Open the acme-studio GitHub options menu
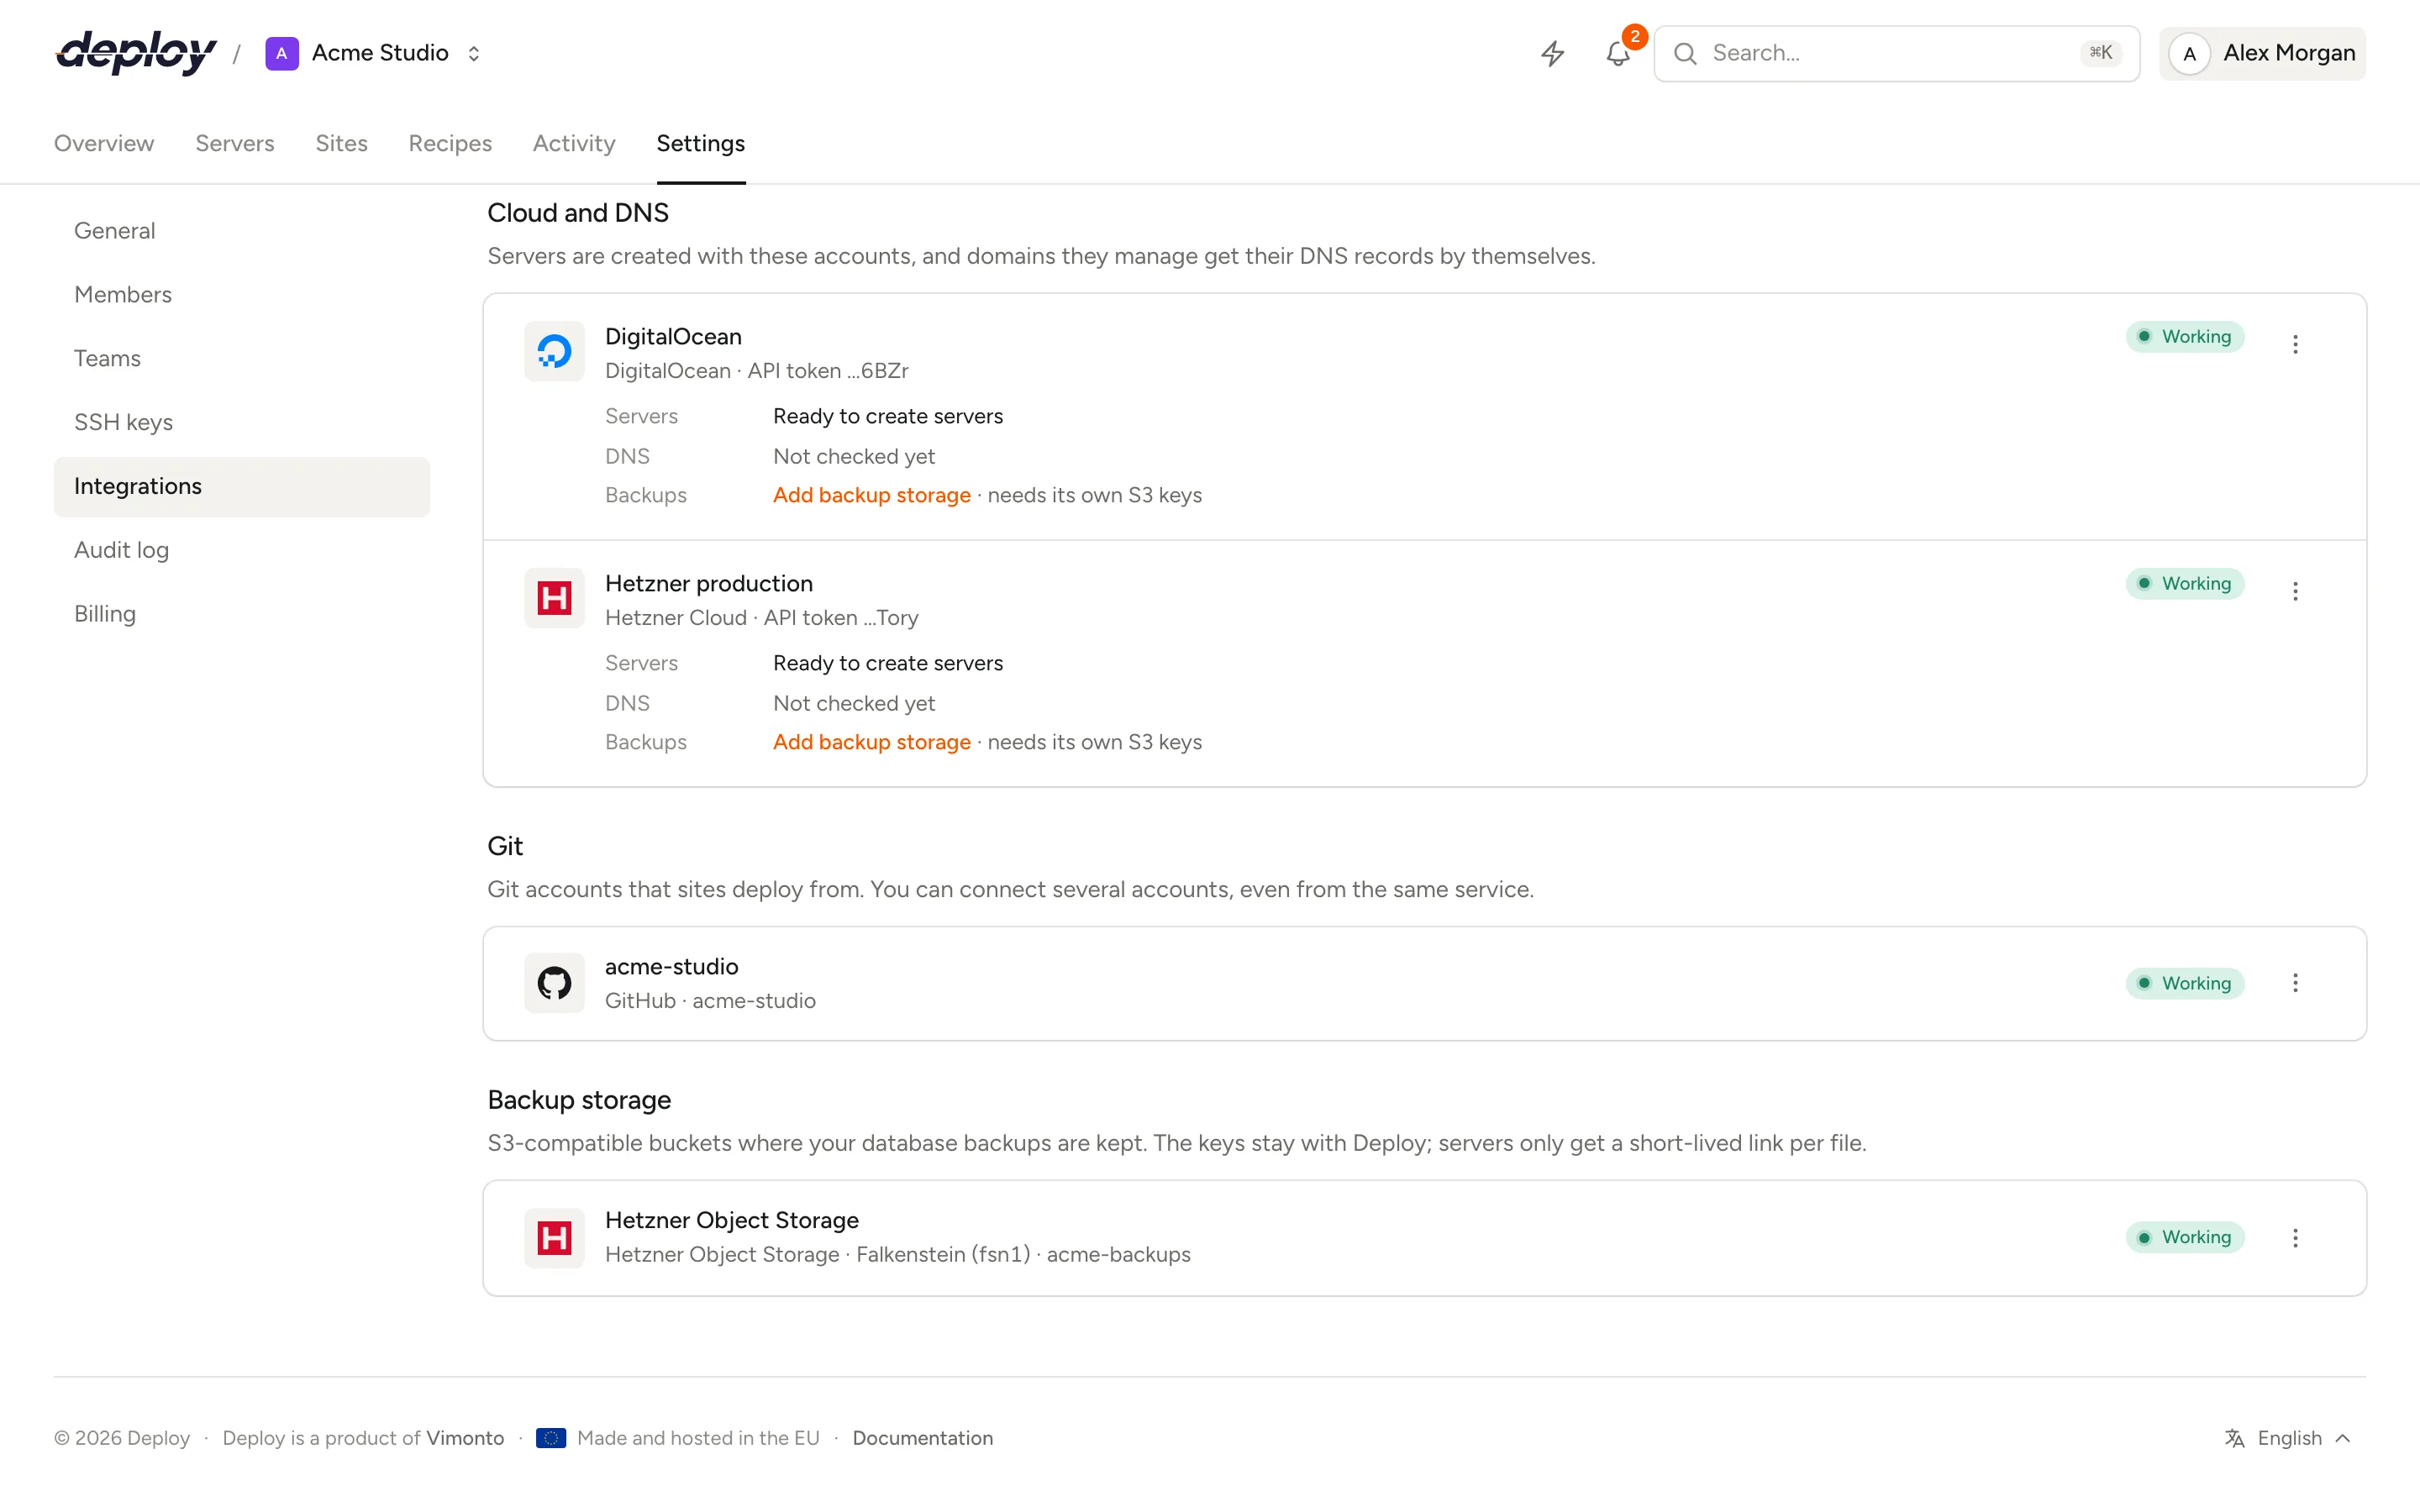 pyautogui.click(x=2295, y=983)
